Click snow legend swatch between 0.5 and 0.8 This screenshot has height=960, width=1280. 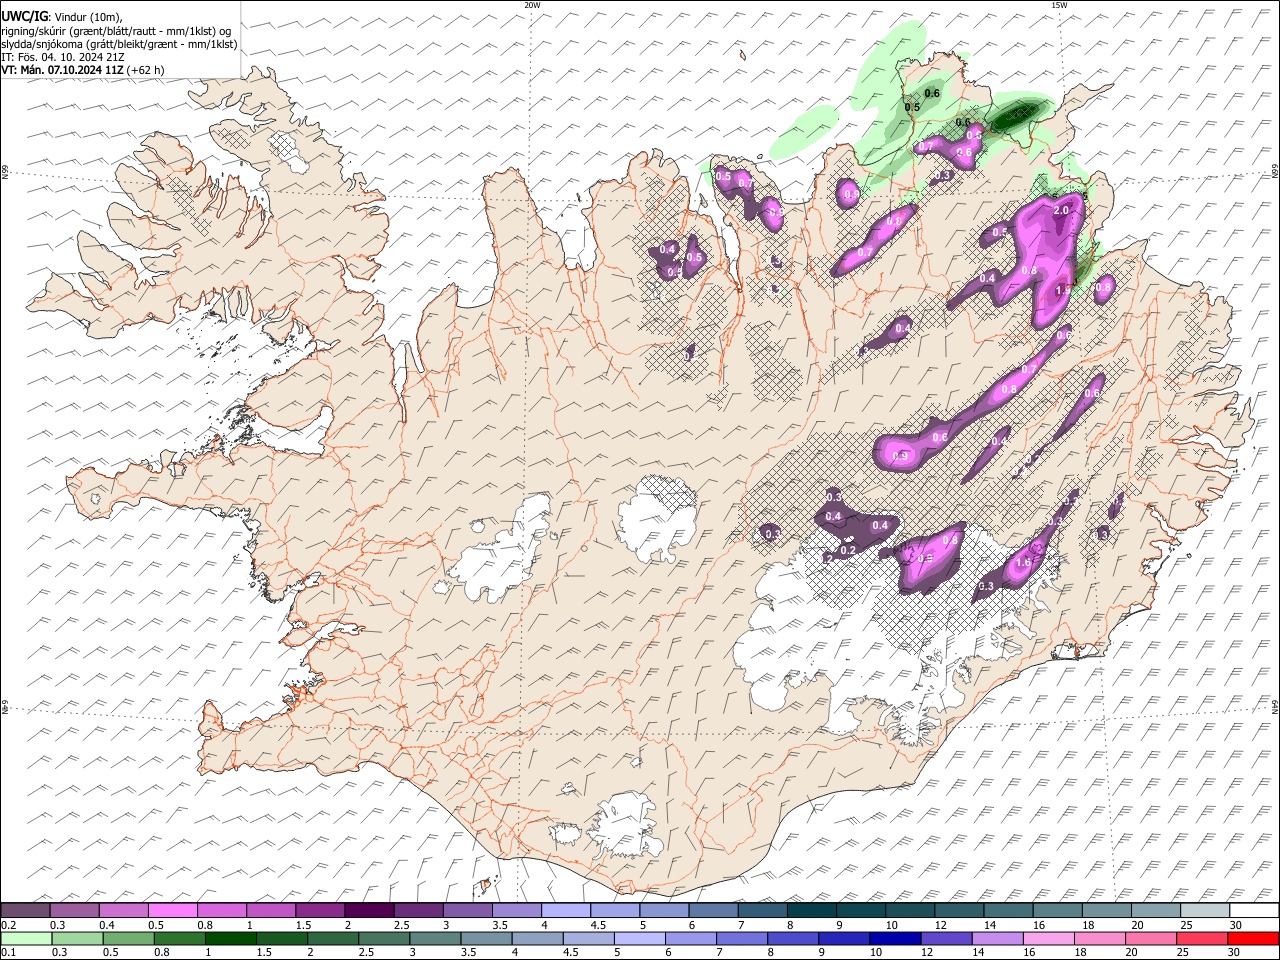[x=172, y=911]
